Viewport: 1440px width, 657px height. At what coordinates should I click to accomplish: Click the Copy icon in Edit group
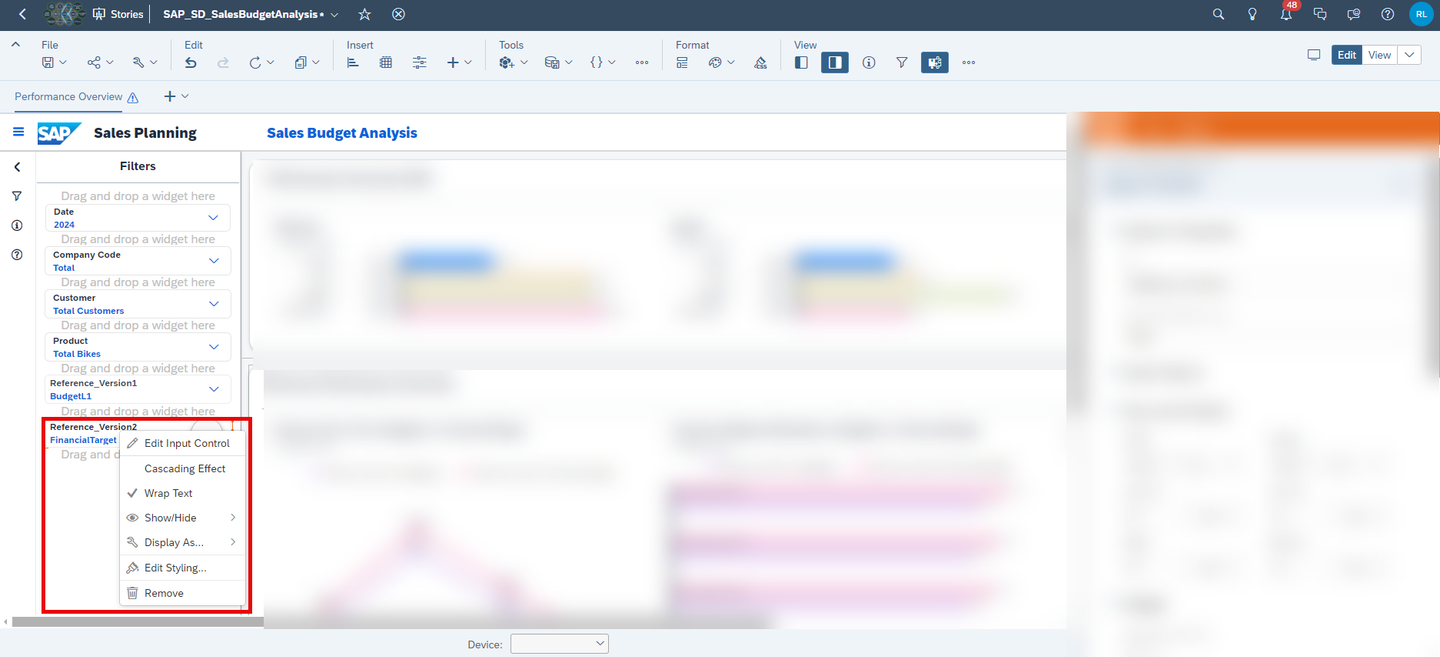click(301, 62)
